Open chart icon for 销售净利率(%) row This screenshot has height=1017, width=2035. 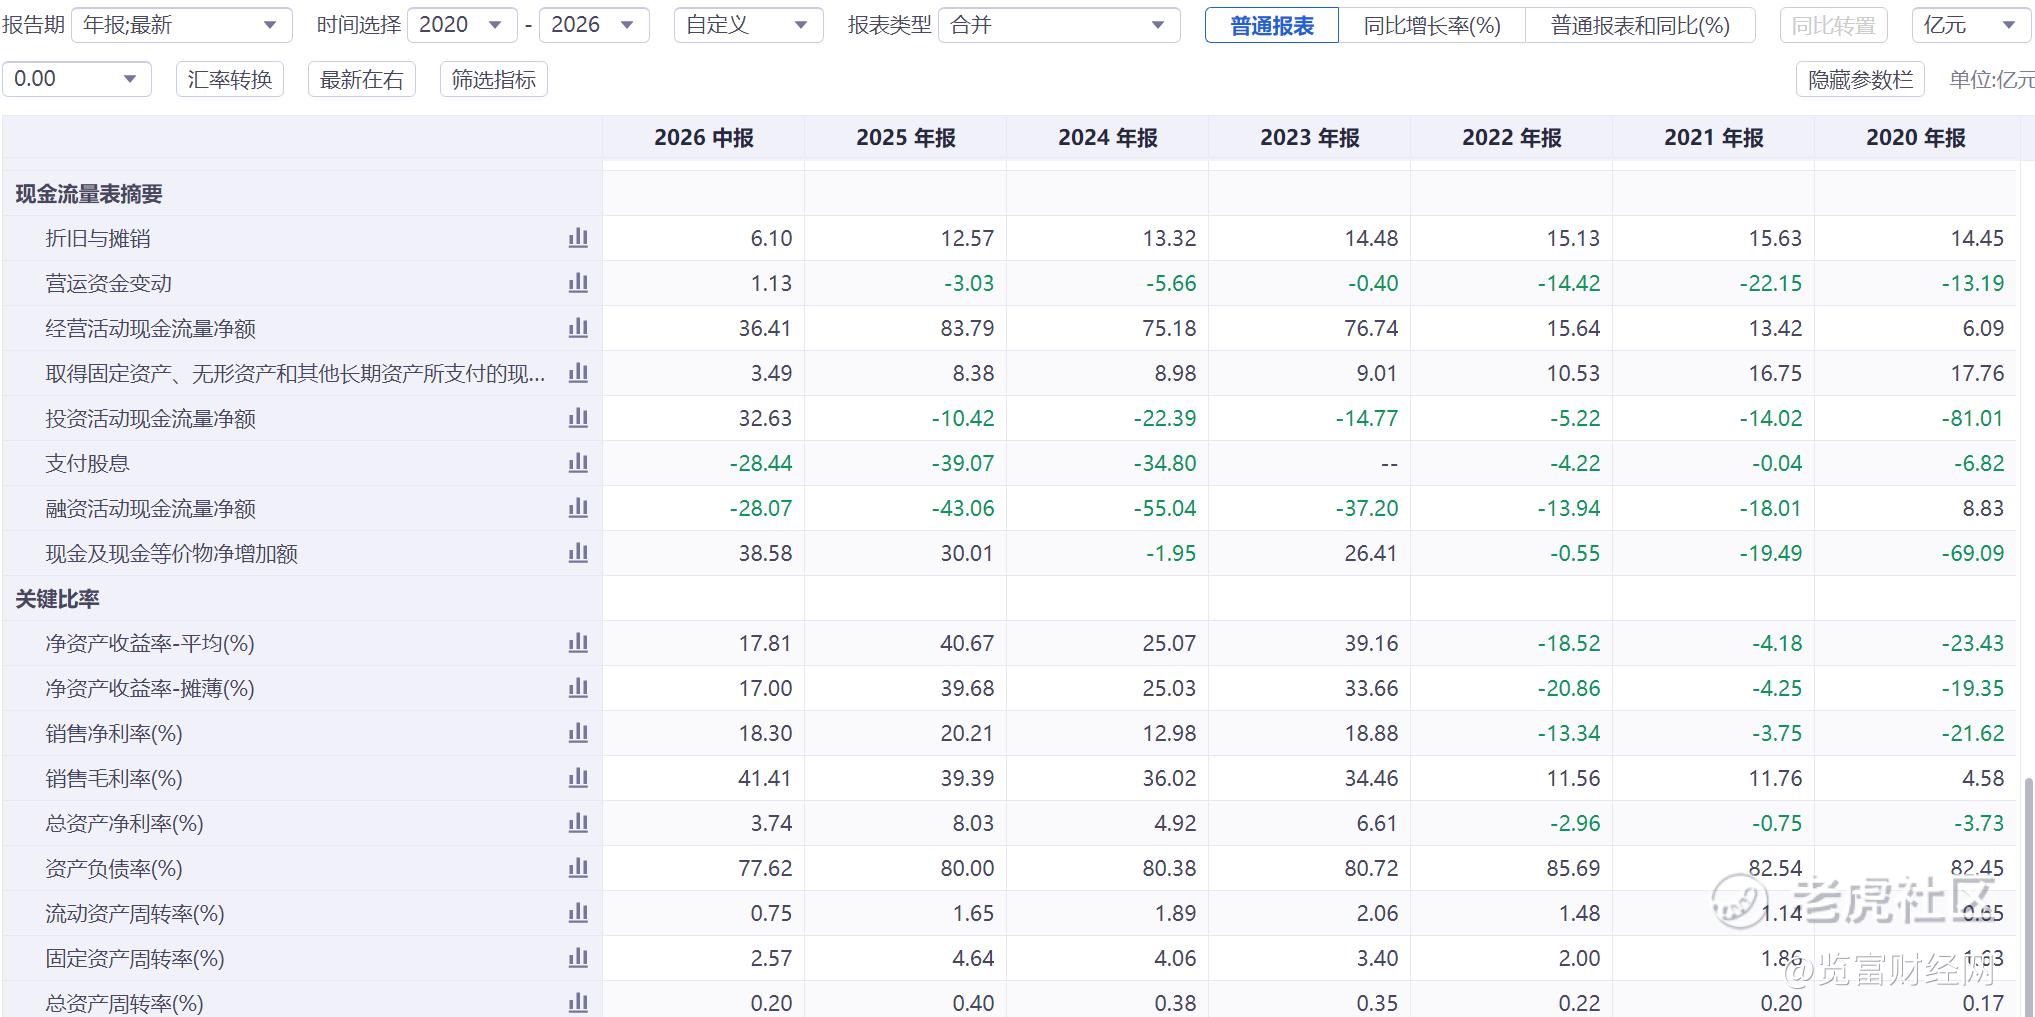tap(578, 733)
